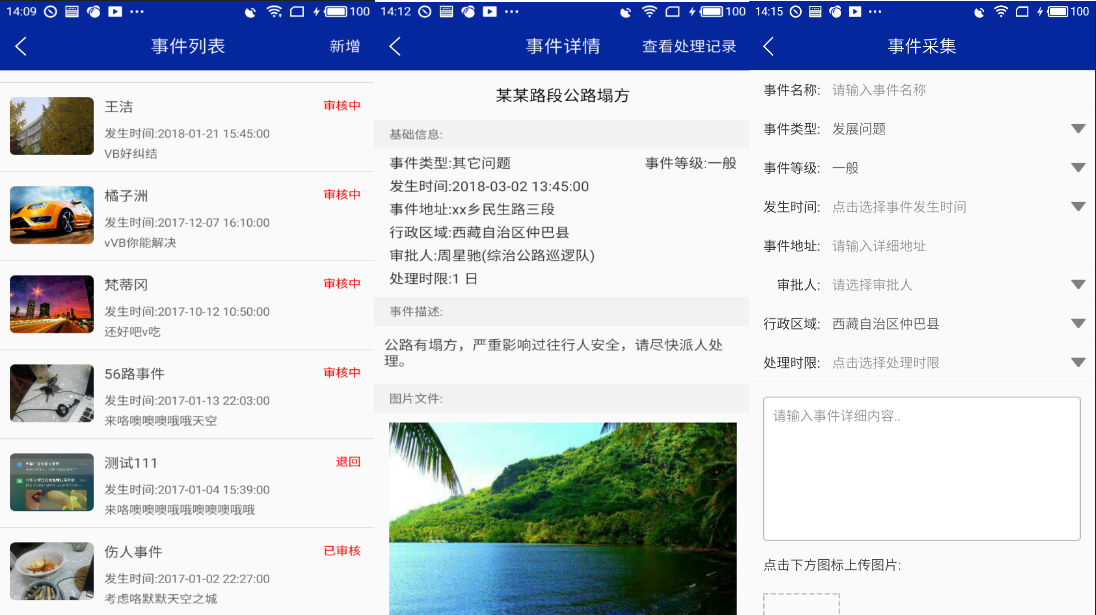The image size is (1096, 615).
Task: Click 点击选择事件发生时间 placeholder
Action: [899, 207]
